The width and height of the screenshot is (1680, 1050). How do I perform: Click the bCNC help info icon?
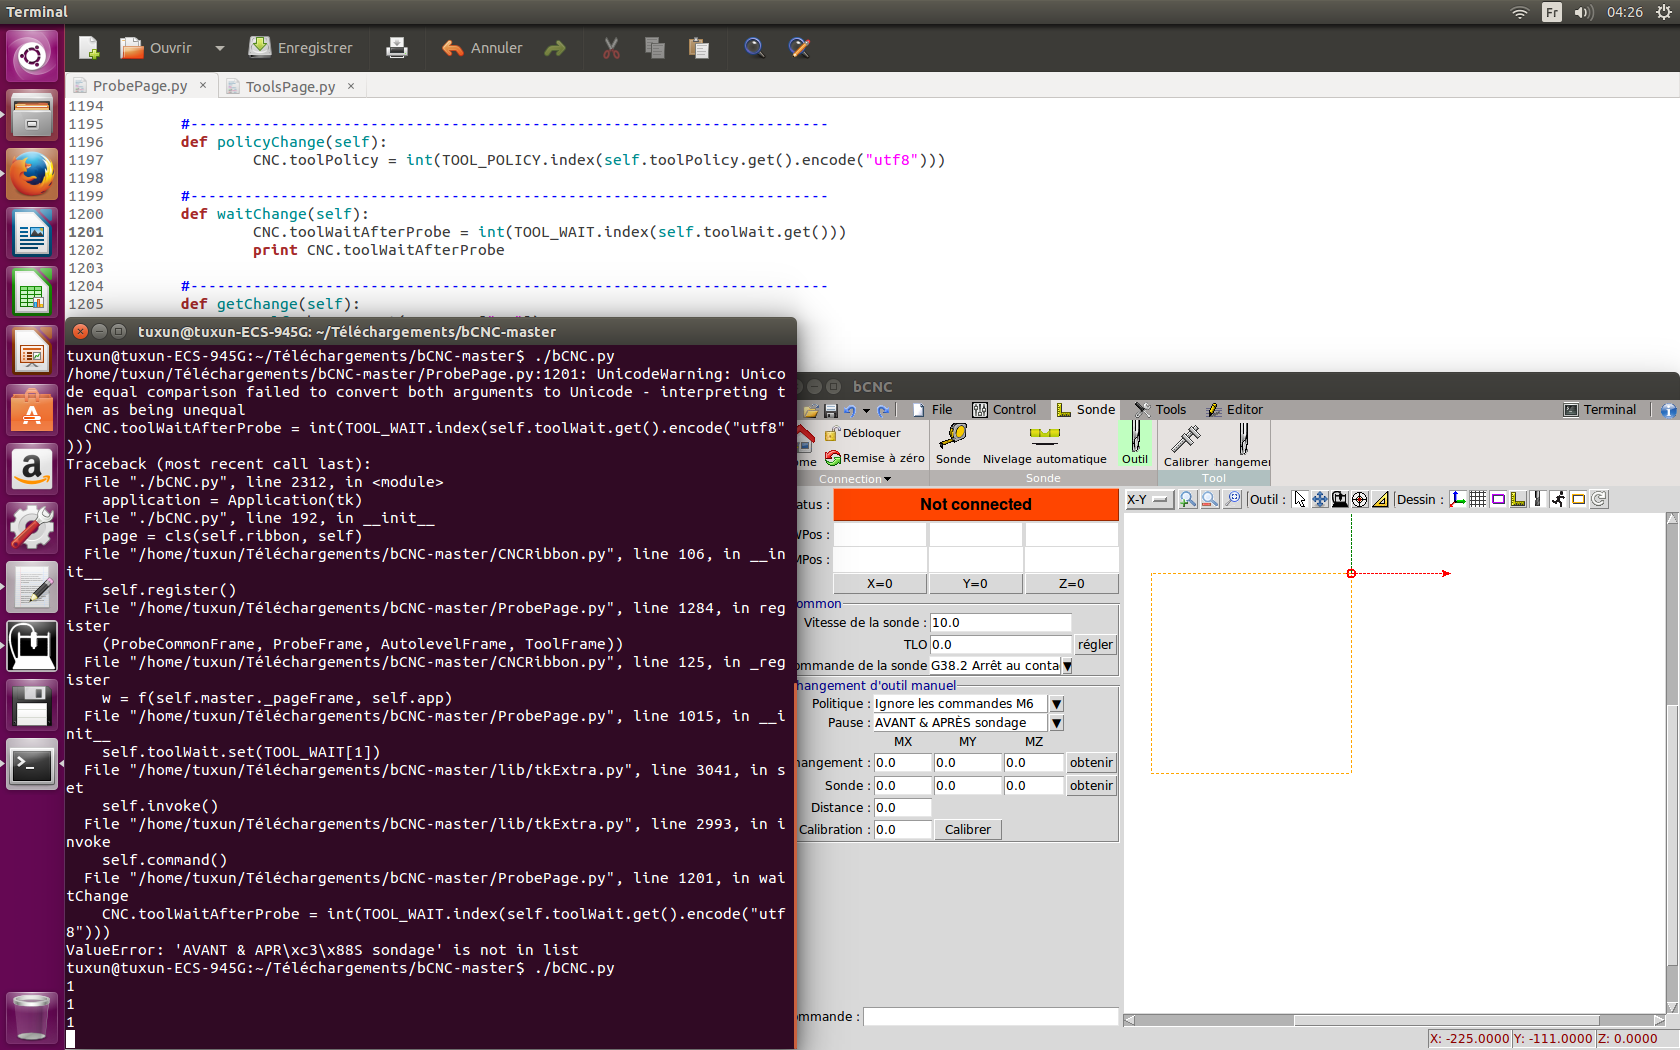(x=1668, y=410)
